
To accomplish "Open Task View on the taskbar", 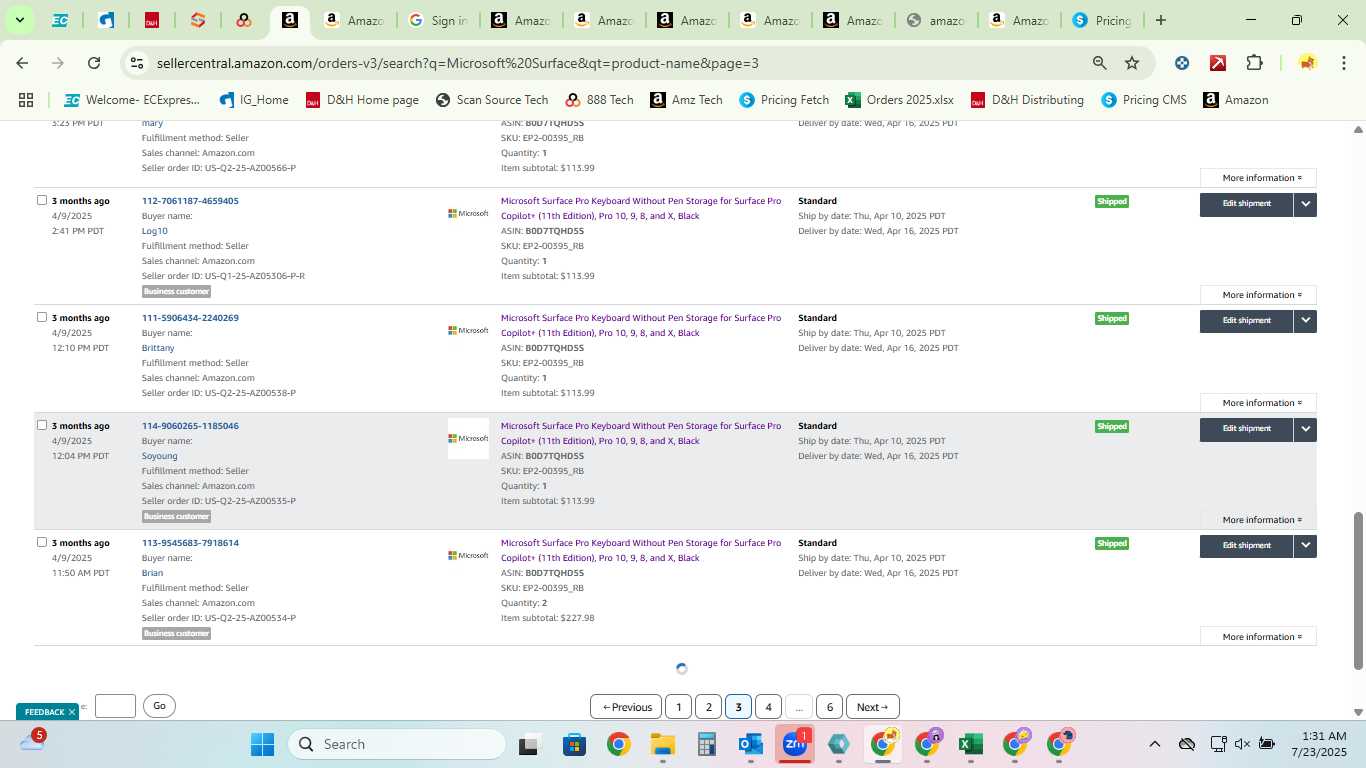I will 529,744.
